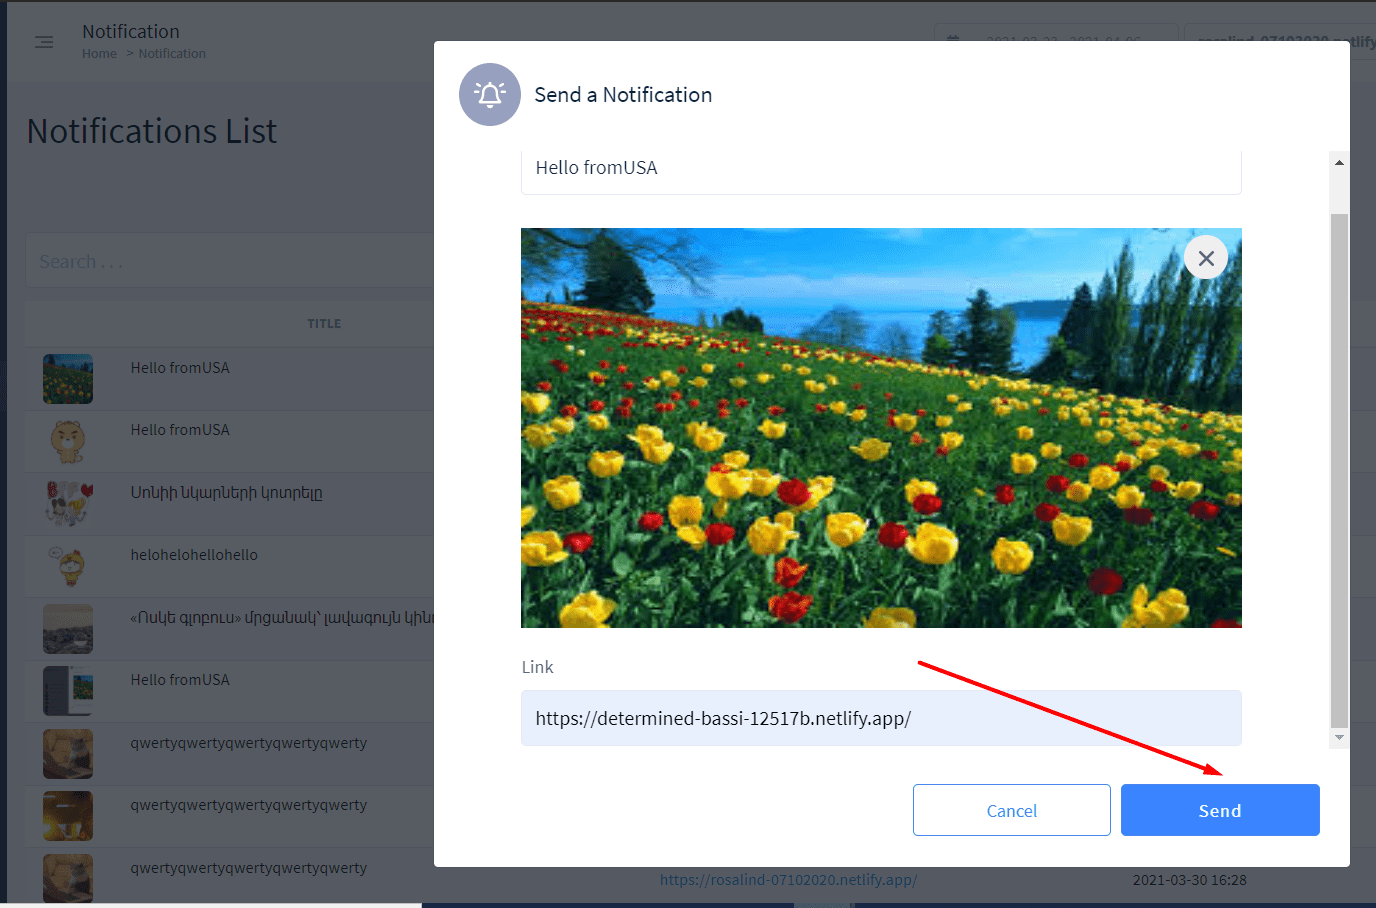Click the dialog vertical scrollbar thumb
The image size is (1376, 908).
(x=1339, y=470)
